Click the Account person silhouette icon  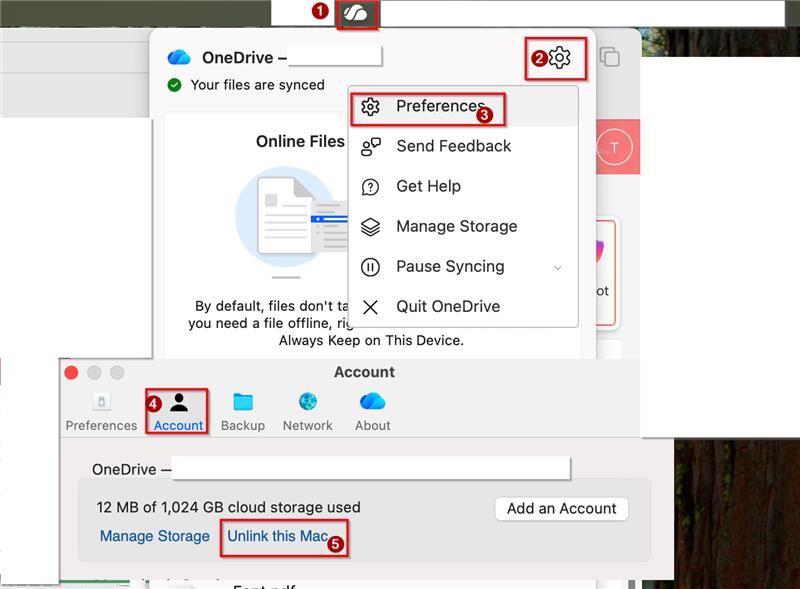point(179,402)
